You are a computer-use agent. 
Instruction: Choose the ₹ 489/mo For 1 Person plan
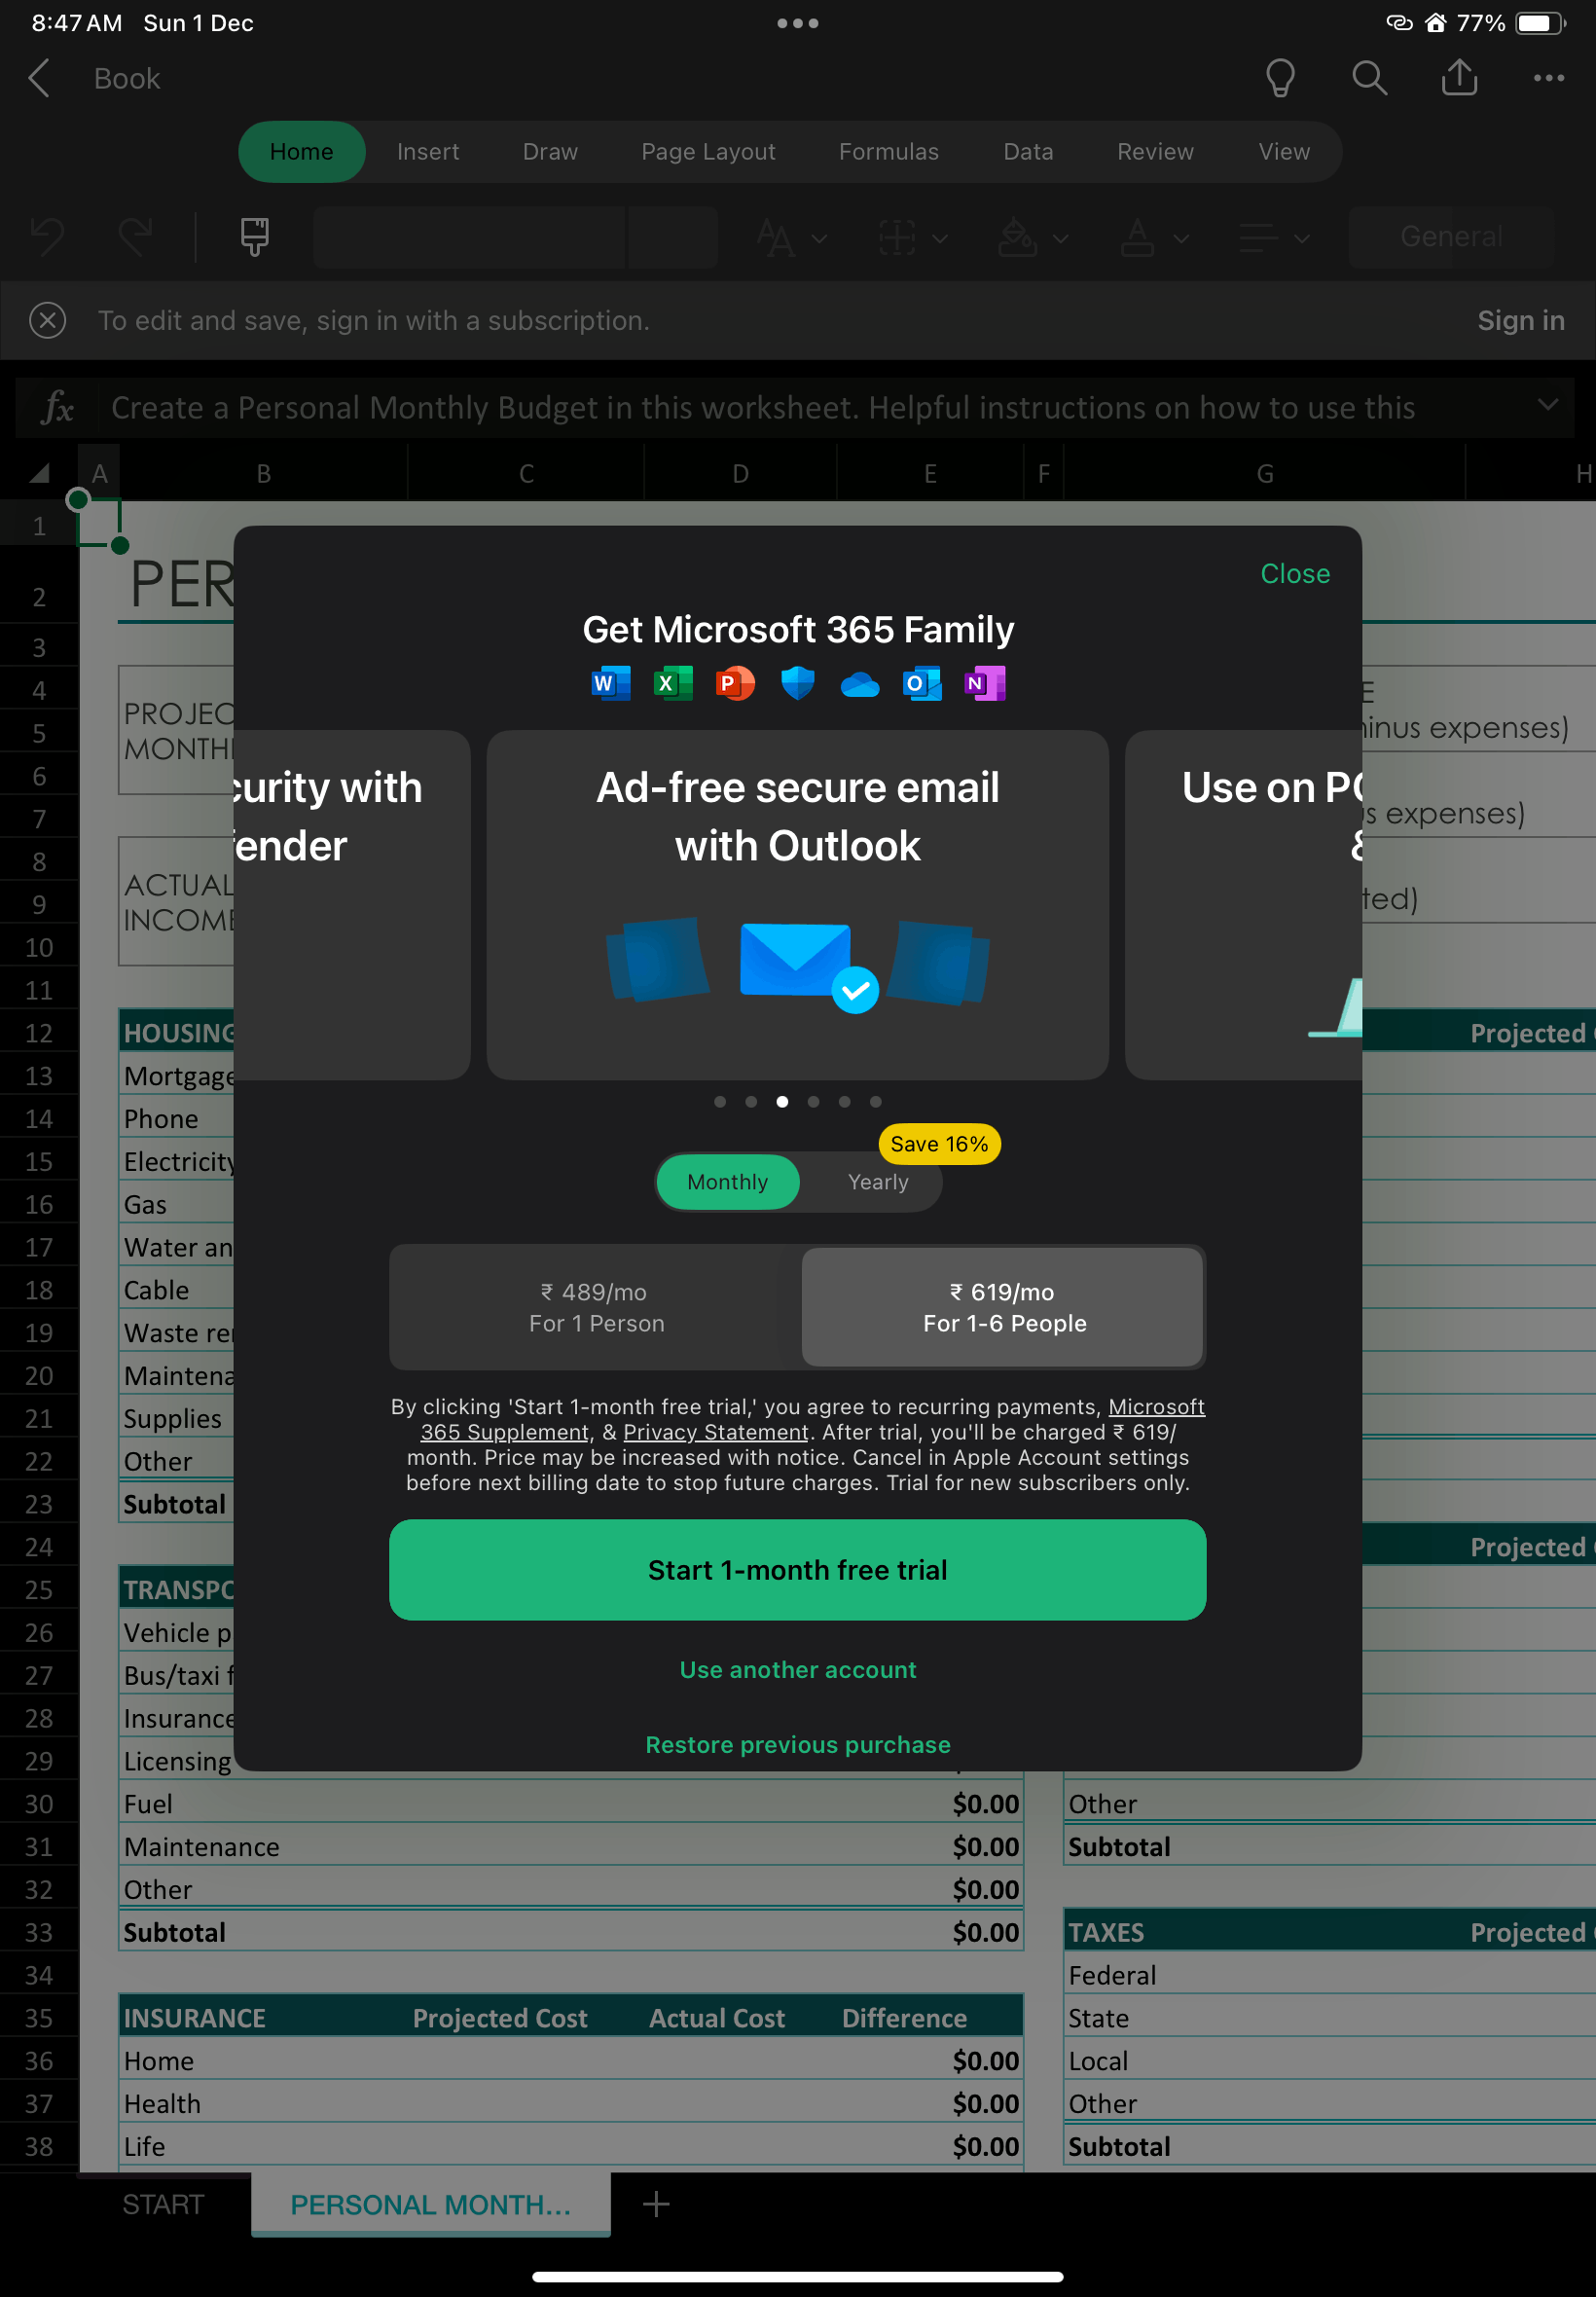pos(596,1307)
